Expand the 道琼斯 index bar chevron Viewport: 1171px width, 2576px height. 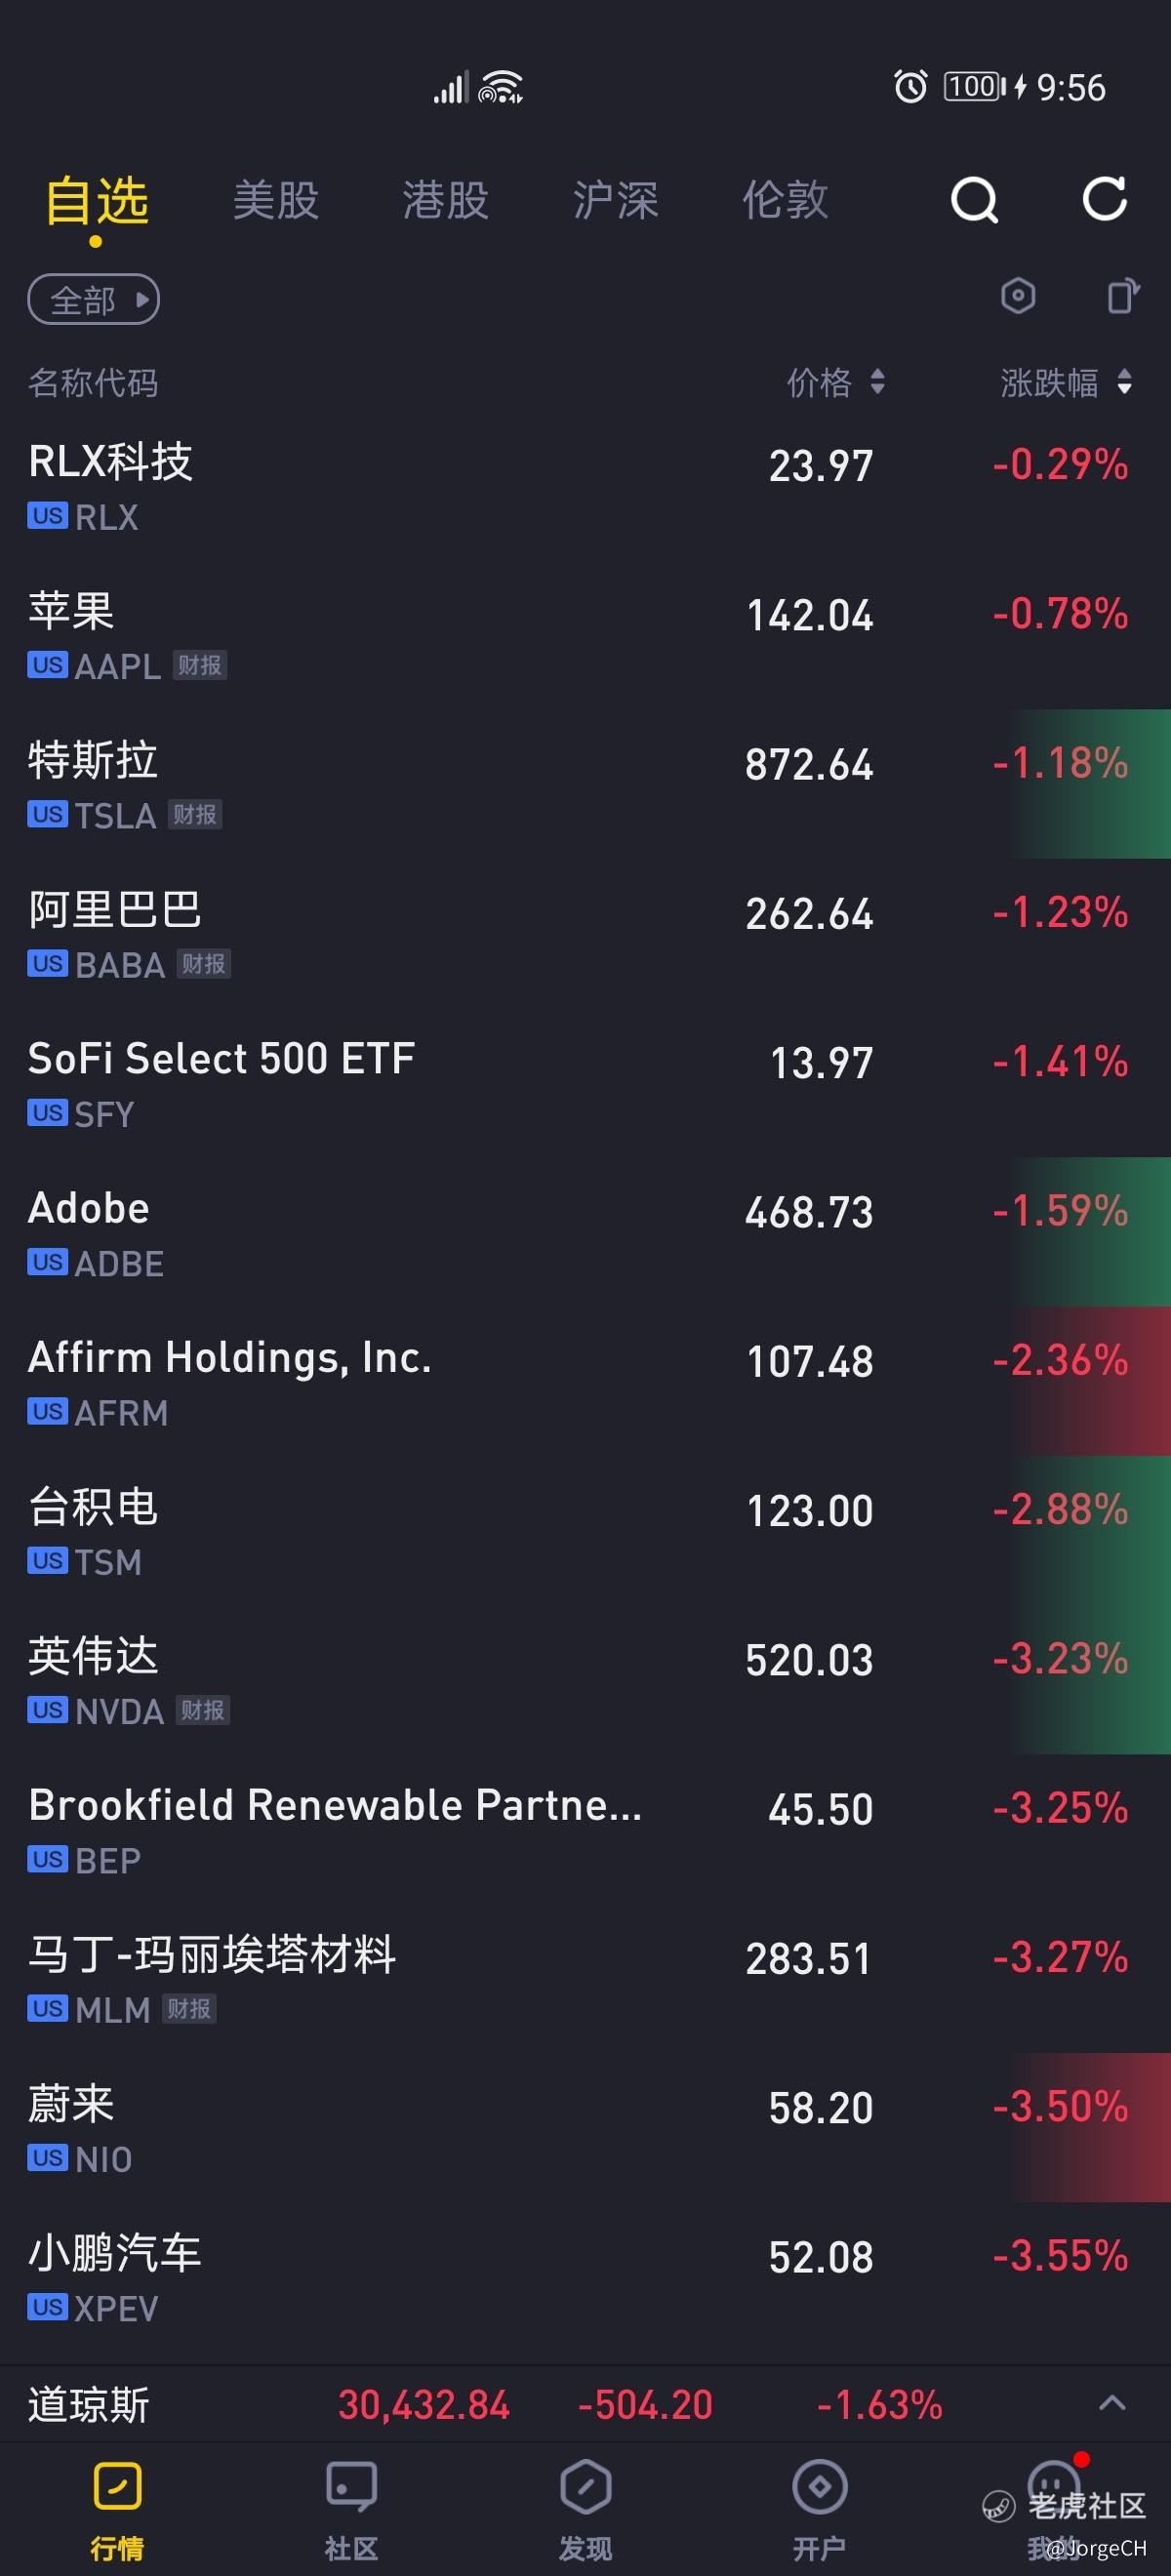pos(1112,2403)
